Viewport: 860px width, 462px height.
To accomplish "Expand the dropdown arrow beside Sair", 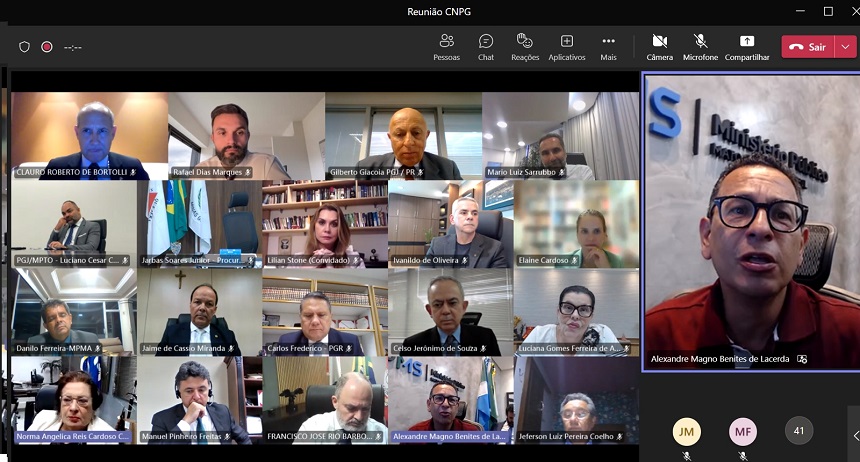I will click(x=846, y=47).
